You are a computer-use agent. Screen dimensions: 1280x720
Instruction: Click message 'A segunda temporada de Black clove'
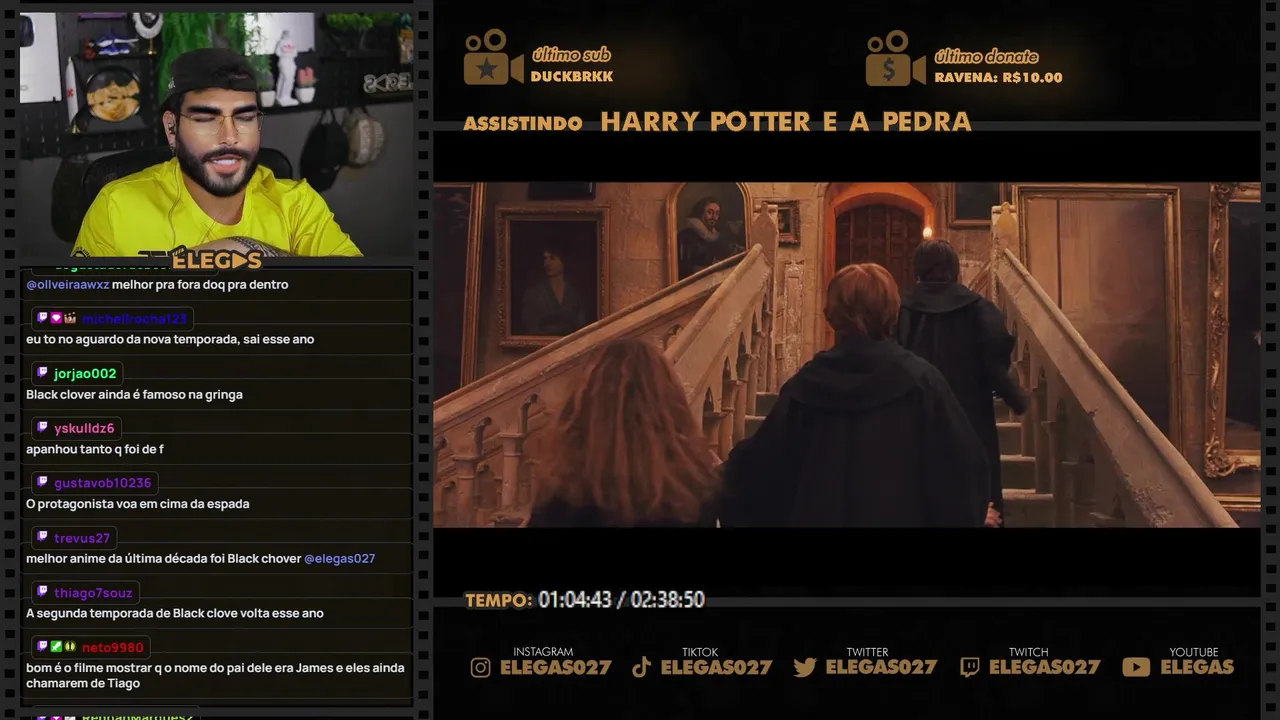(175, 614)
